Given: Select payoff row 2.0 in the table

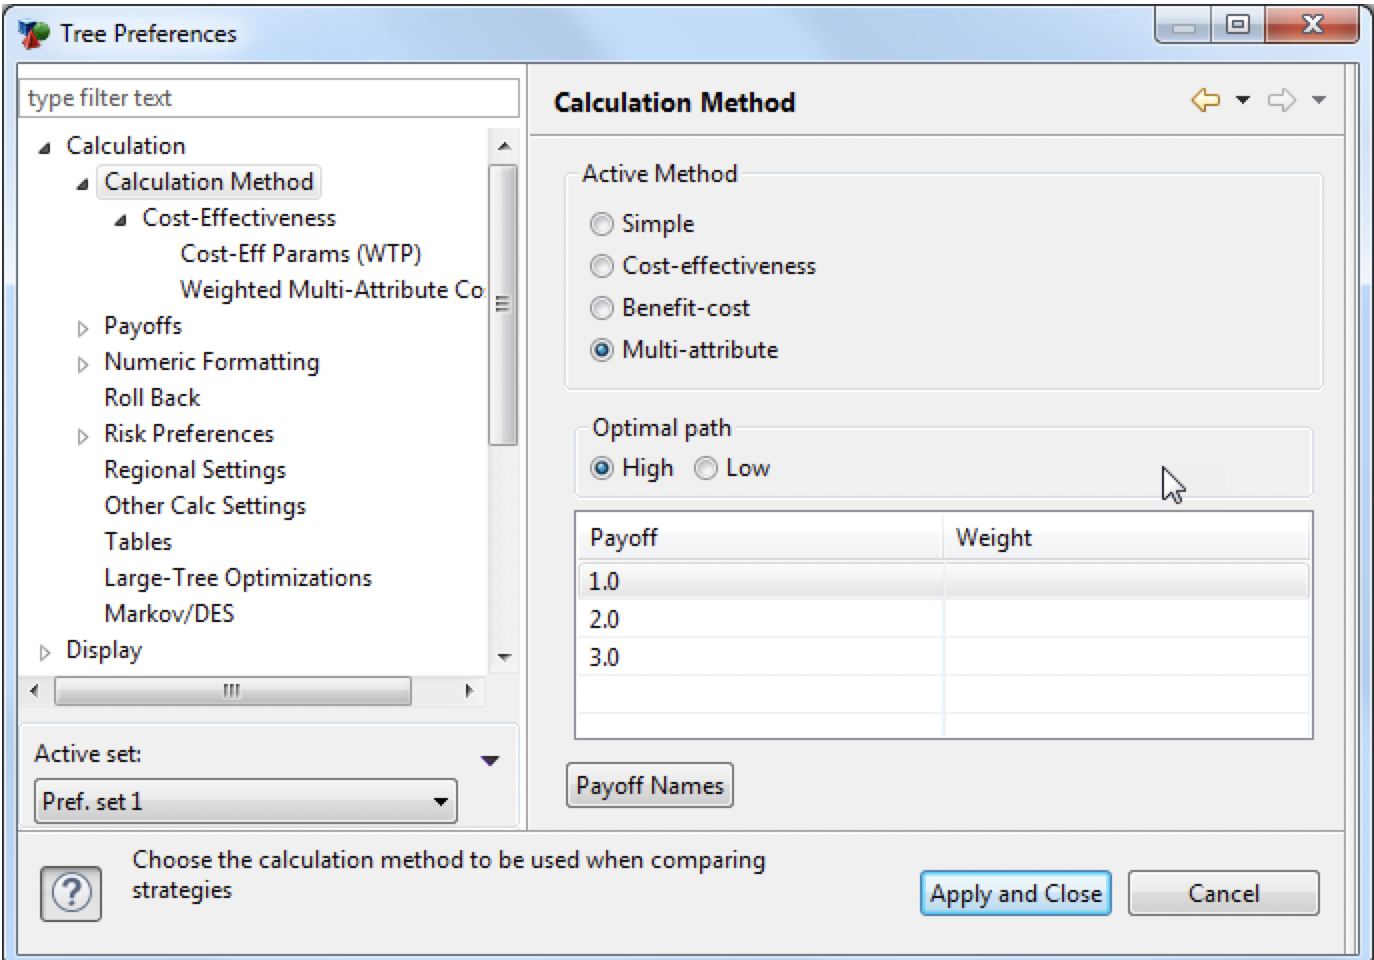Looking at the screenshot, I should point(700,618).
